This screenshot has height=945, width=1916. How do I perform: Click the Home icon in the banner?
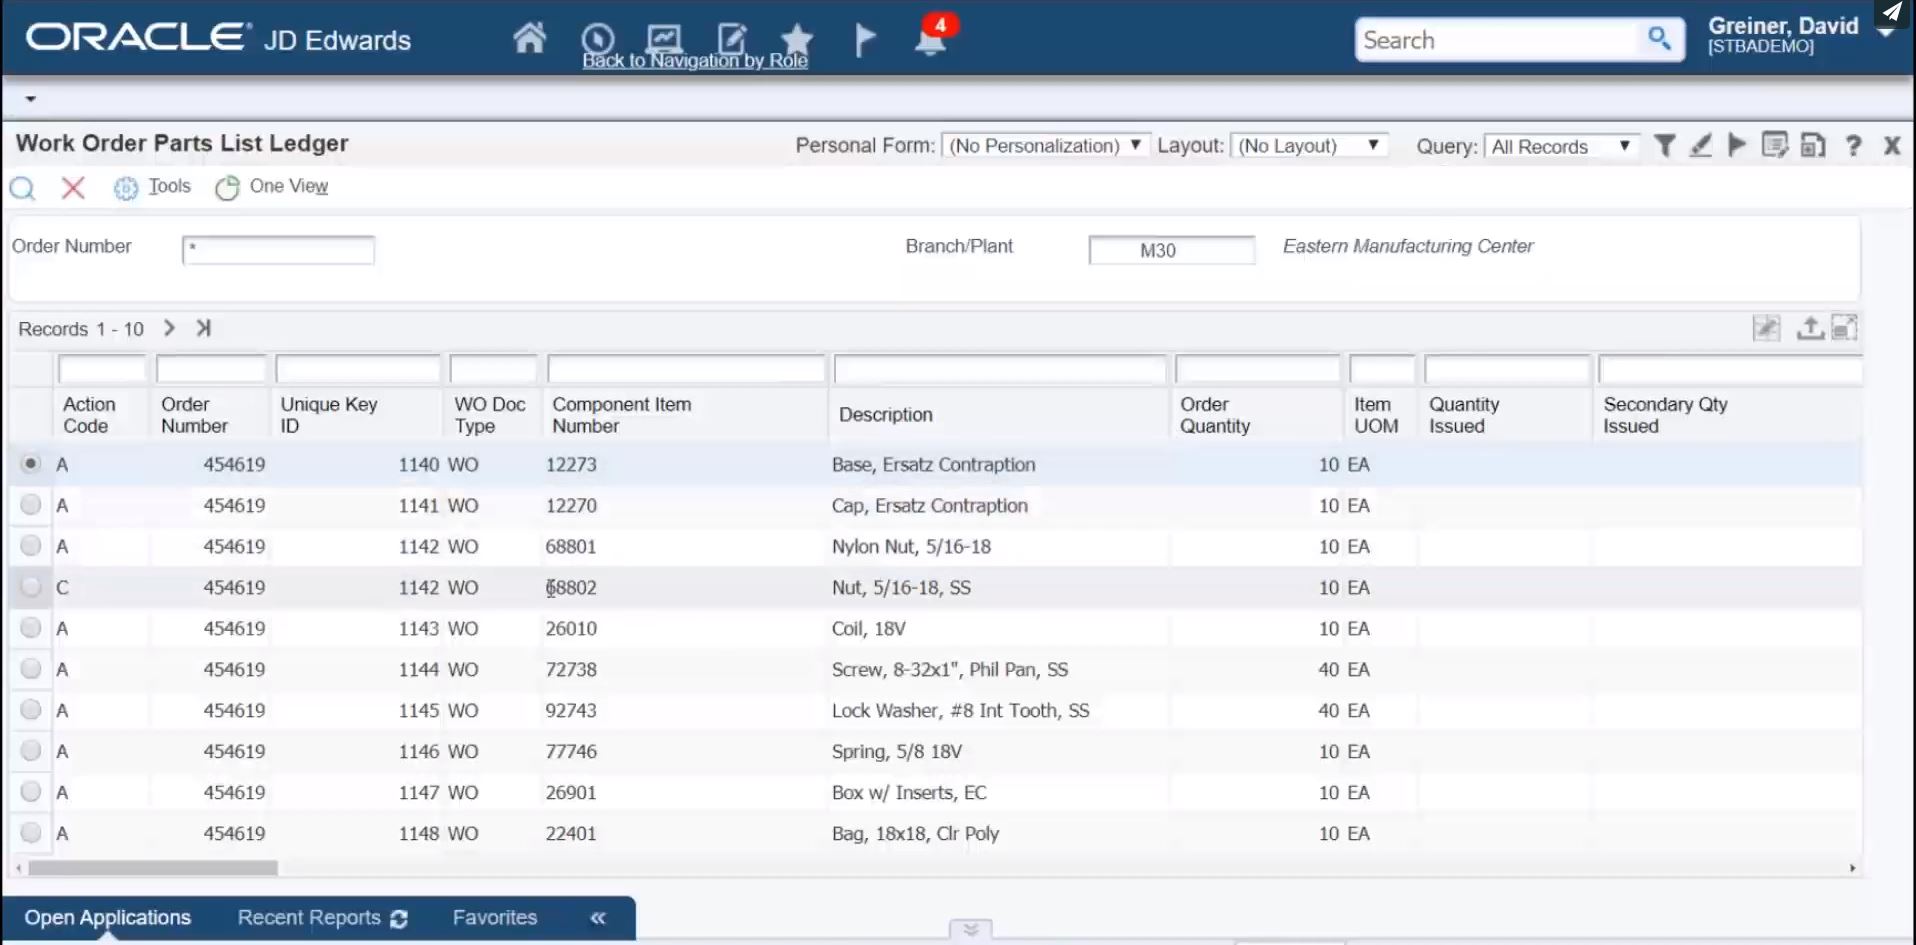coord(529,38)
